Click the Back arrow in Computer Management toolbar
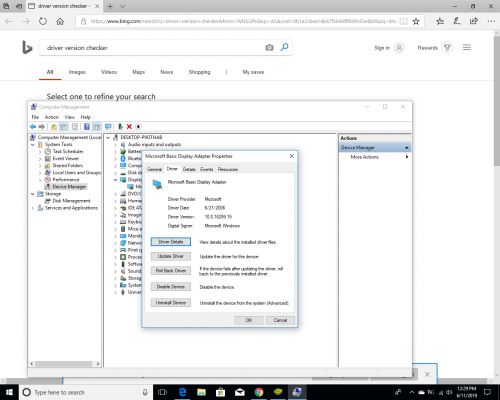500x400 pixels. [33, 127]
